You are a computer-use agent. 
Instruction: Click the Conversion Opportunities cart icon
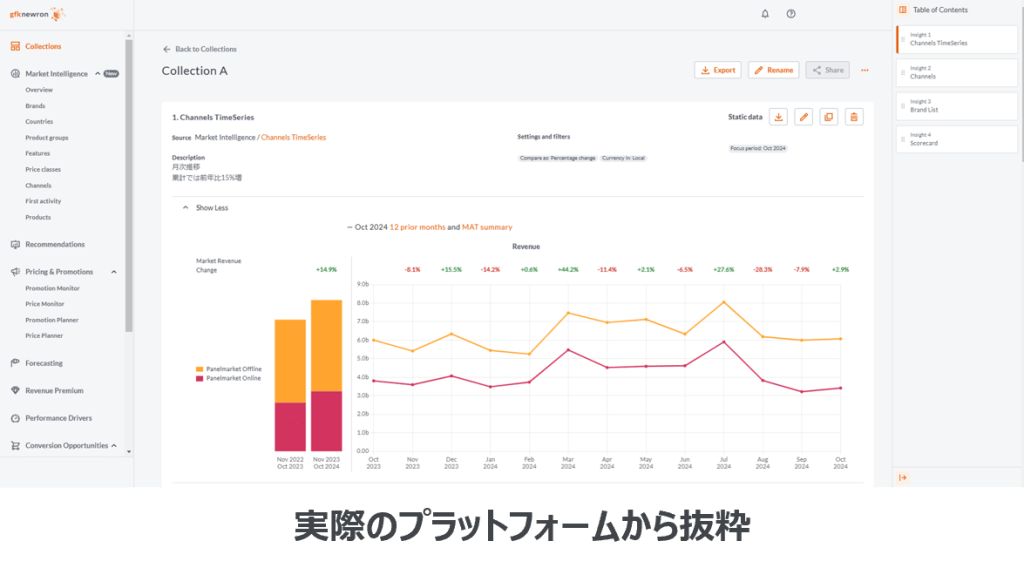(x=15, y=445)
